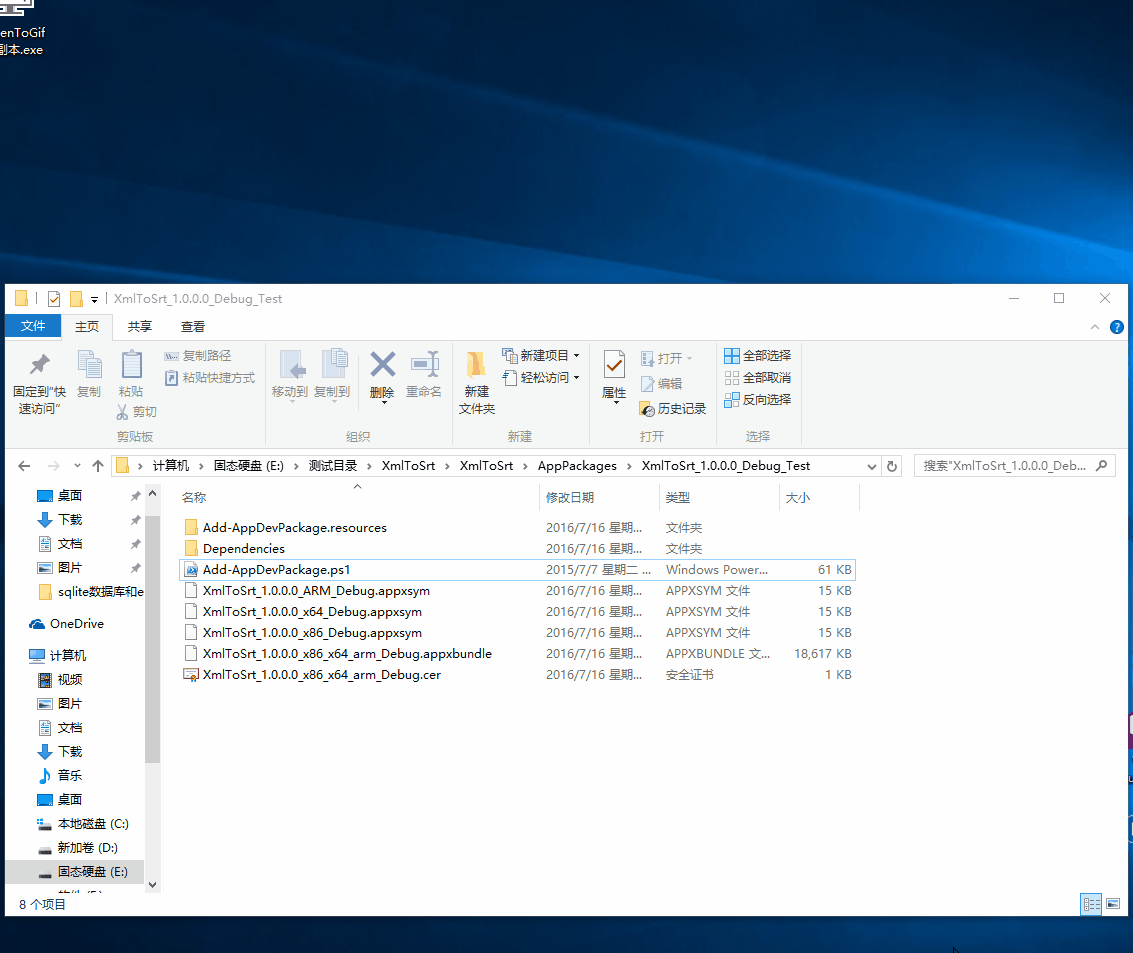Image resolution: width=1133 pixels, height=953 pixels.
Task: Click the 属性 properties icon
Action: 614,364
